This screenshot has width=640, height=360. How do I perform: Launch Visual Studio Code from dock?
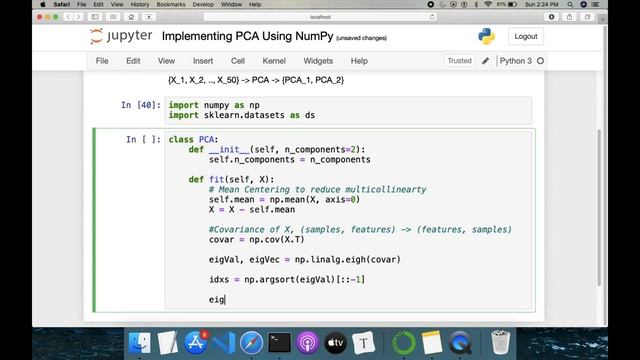pyautogui.click(x=224, y=342)
